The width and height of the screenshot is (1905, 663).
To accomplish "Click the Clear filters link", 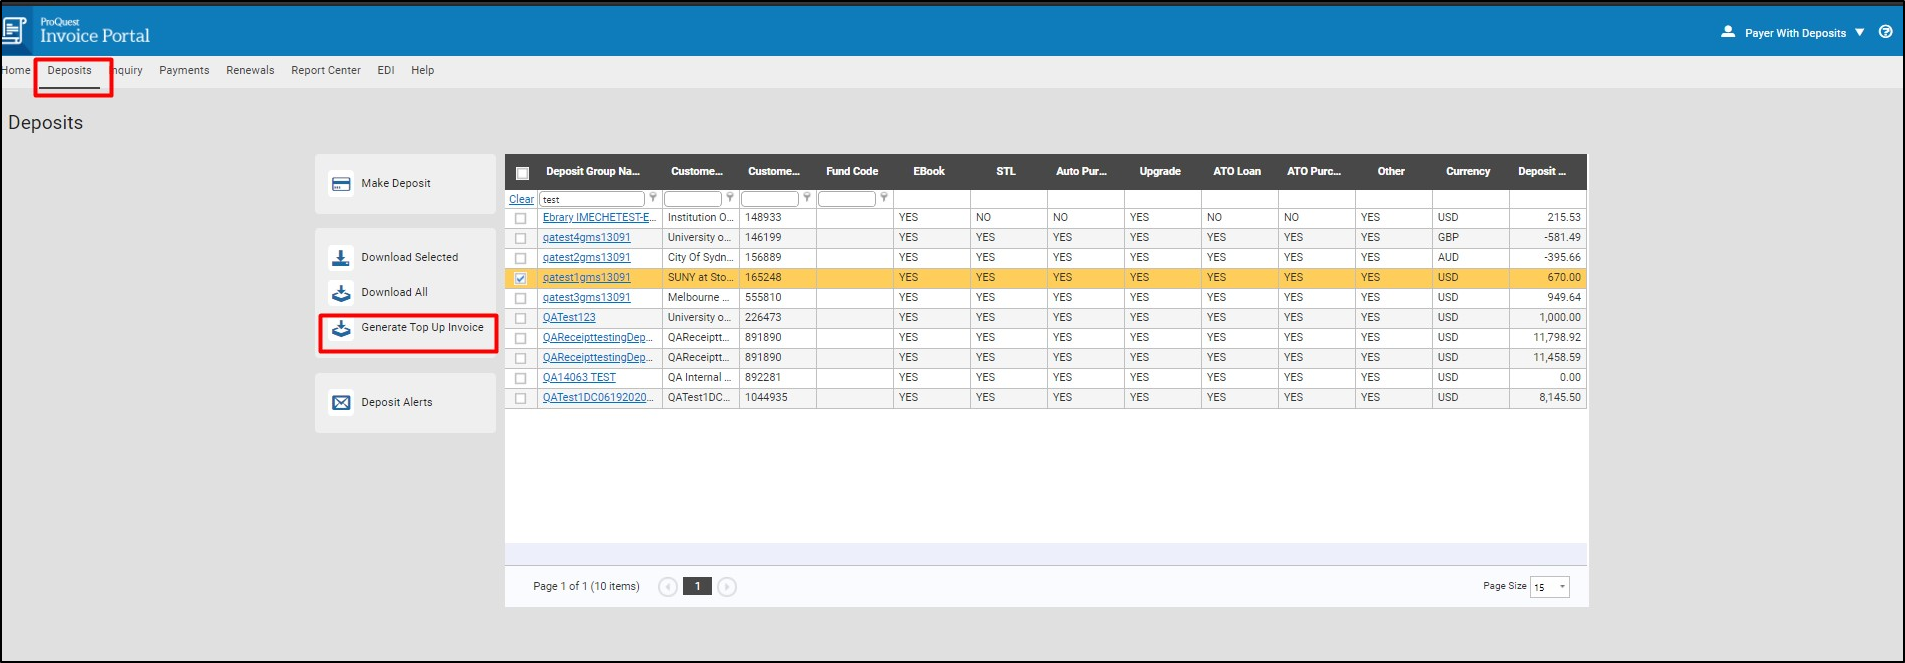I will click(x=521, y=199).
